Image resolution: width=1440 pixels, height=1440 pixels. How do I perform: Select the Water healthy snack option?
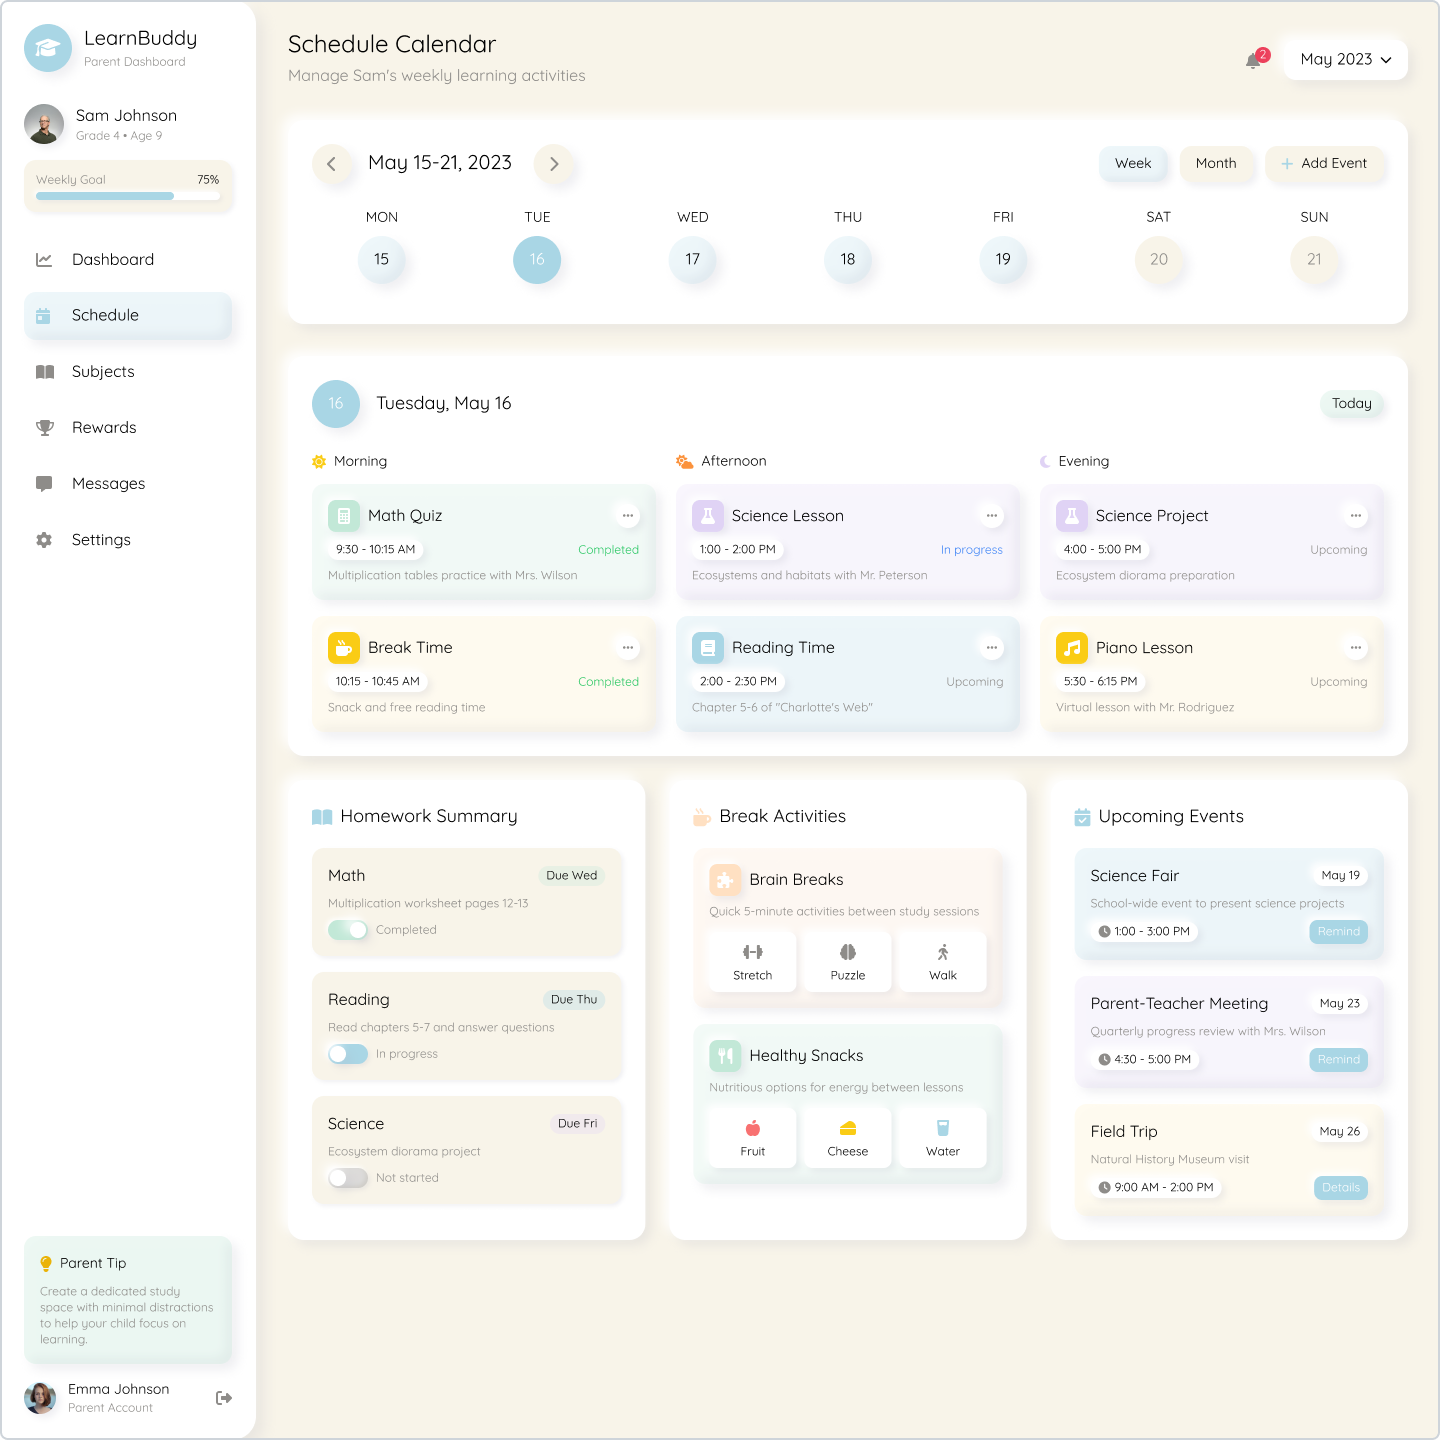942,1138
